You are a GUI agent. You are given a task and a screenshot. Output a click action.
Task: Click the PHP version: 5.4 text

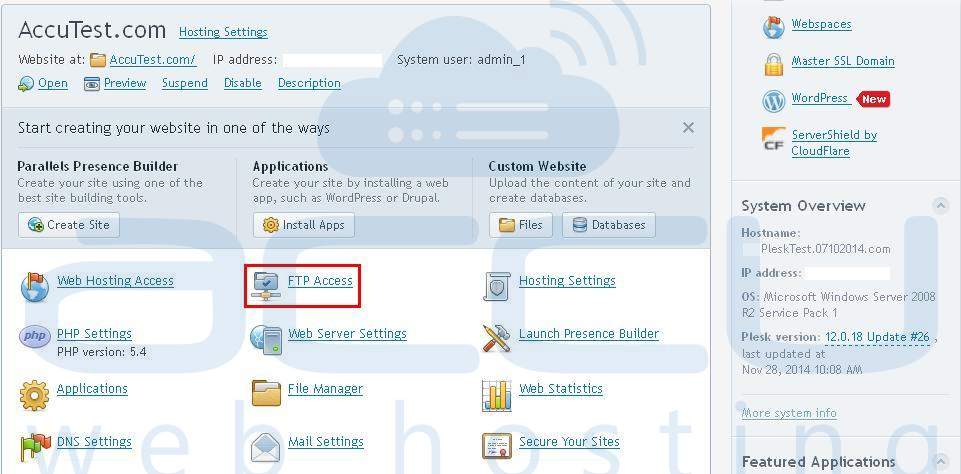tap(102, 352)
